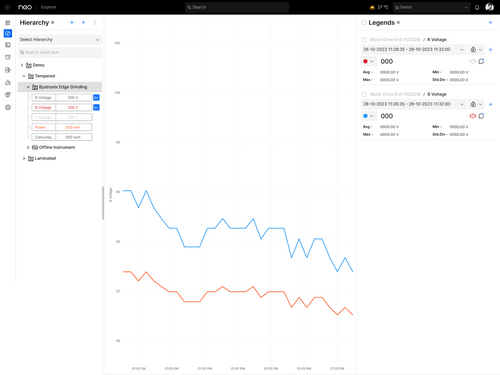Image resolution: width=500 pixels, height=375 pixels.
Task: Click the blue chart button on the B Voltage row
Action: coord(96,107)
